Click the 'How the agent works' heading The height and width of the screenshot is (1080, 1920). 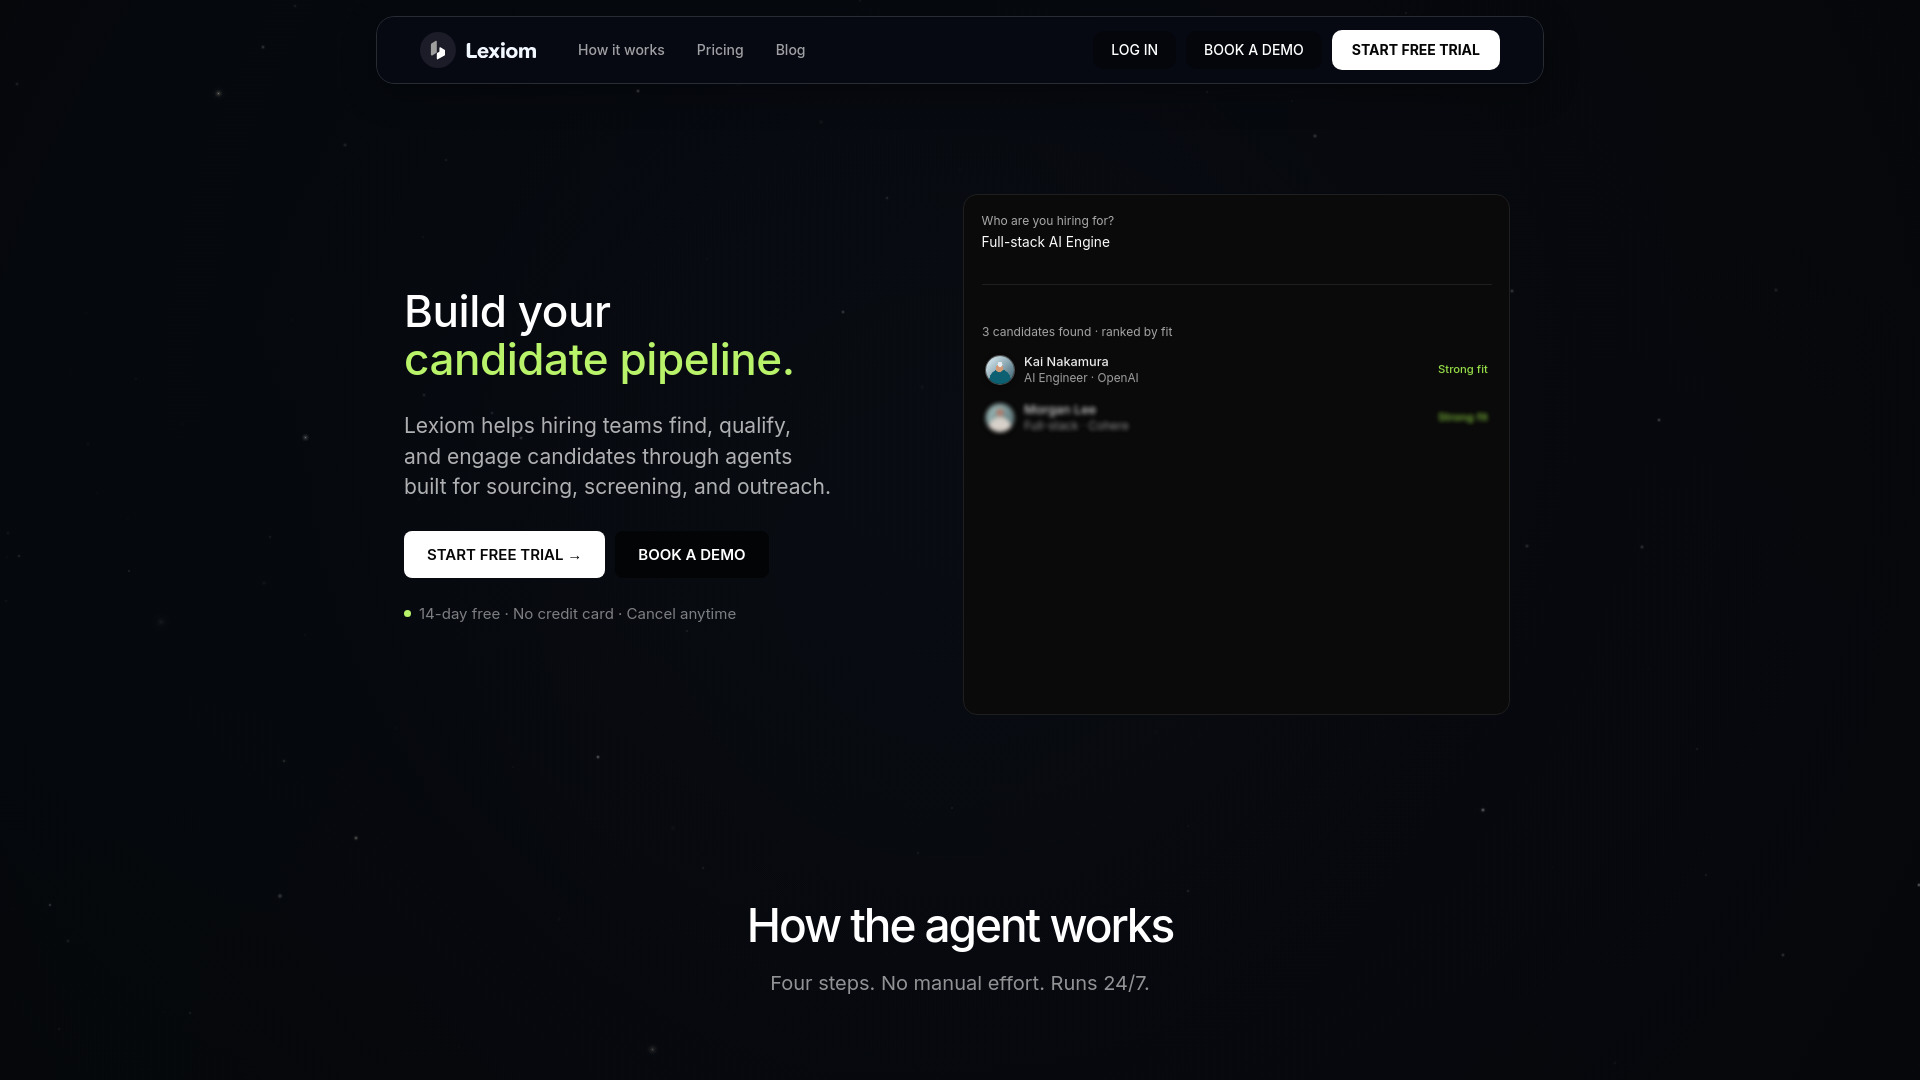coord(960,926)
